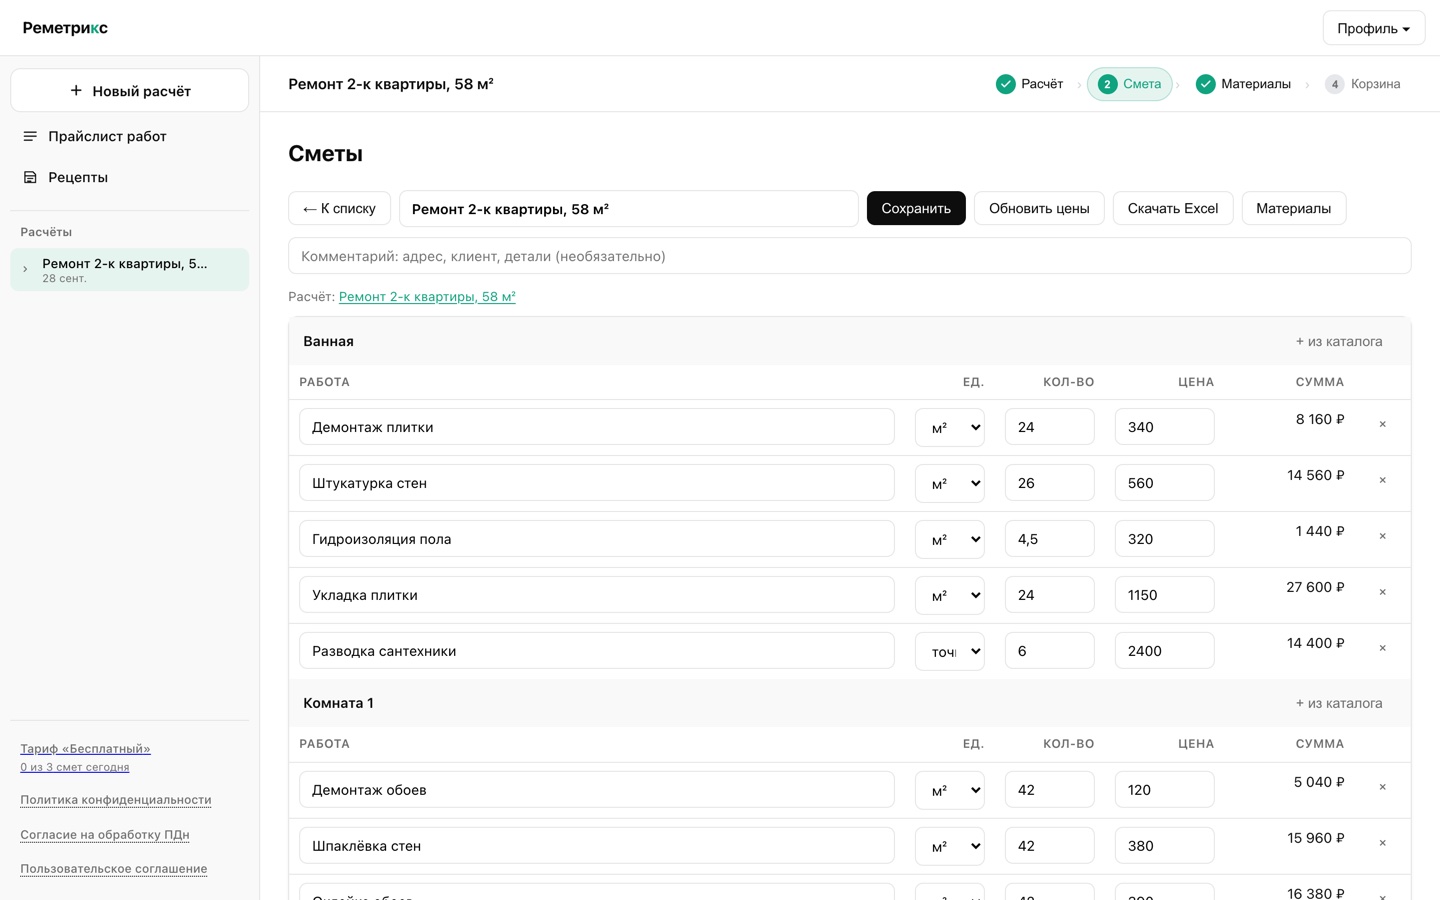
Task: Open Пользовательское соглашение link
Action: click(114, 869)
